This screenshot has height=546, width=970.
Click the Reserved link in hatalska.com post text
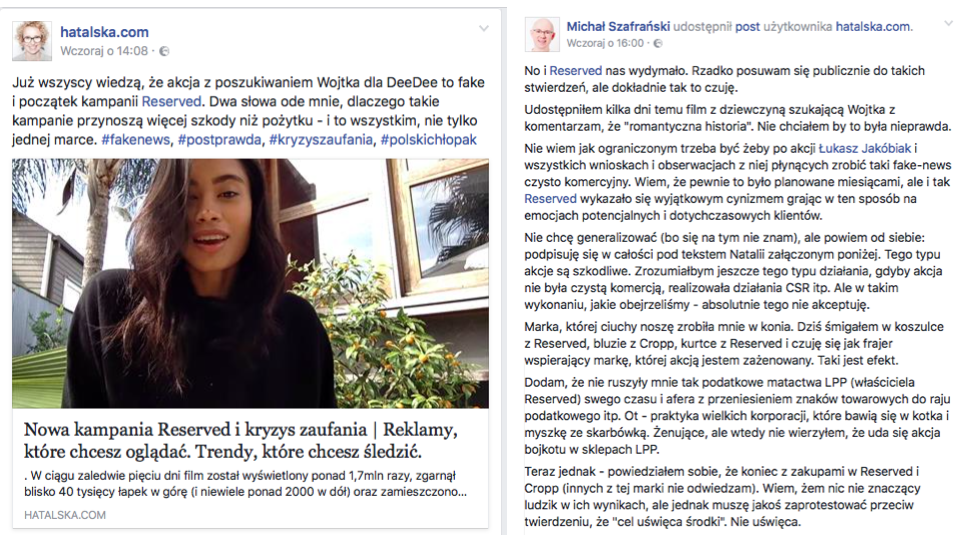pyautogui.click(x=171, y=101)
